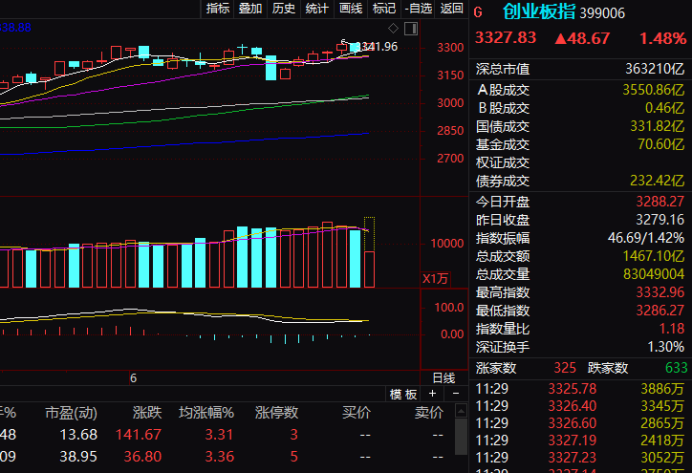Click the 市盈 cell 38.95
The height and width of the screenshot is (474, 693).
pyautogui.click(x=78, y=456)
